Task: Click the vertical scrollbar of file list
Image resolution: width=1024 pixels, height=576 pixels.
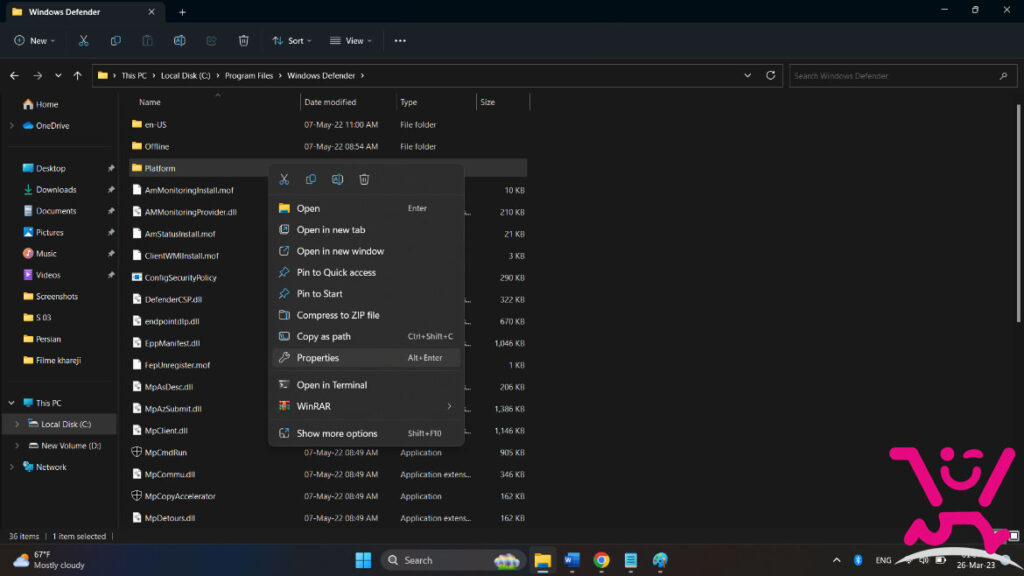Action: [x=1018, y=214]
